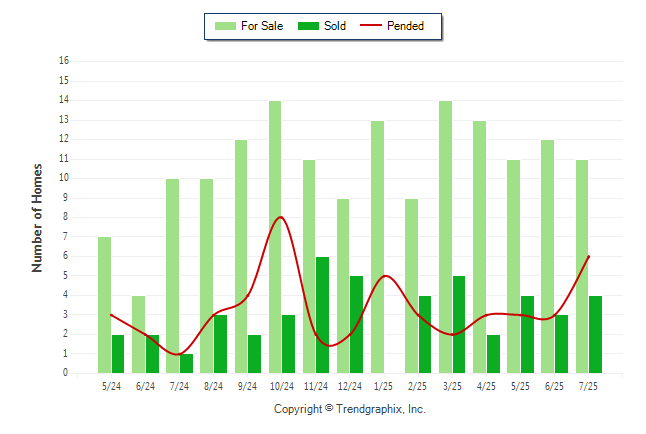This screenshot has width=646, height=434.
Task: Click the 'Number of Homes' axis title
Action: (x=37, y=218)
